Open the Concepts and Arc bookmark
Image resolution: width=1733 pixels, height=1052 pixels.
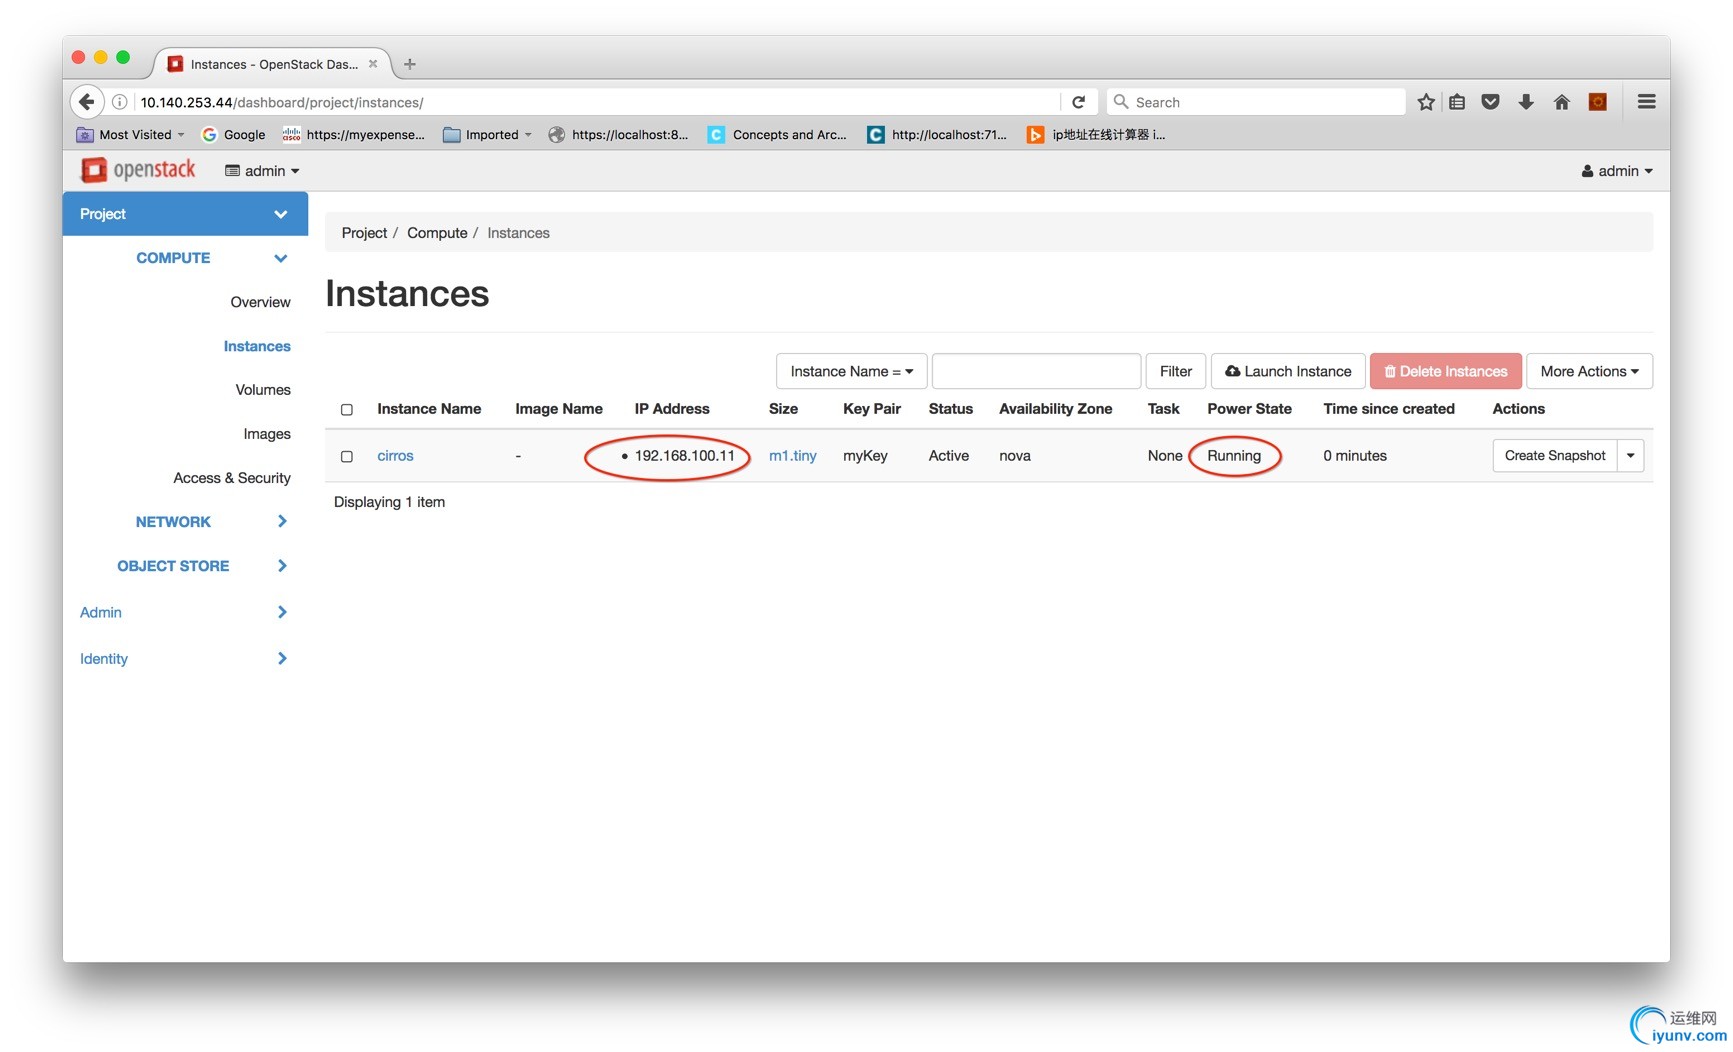click(x=777, y=135)
